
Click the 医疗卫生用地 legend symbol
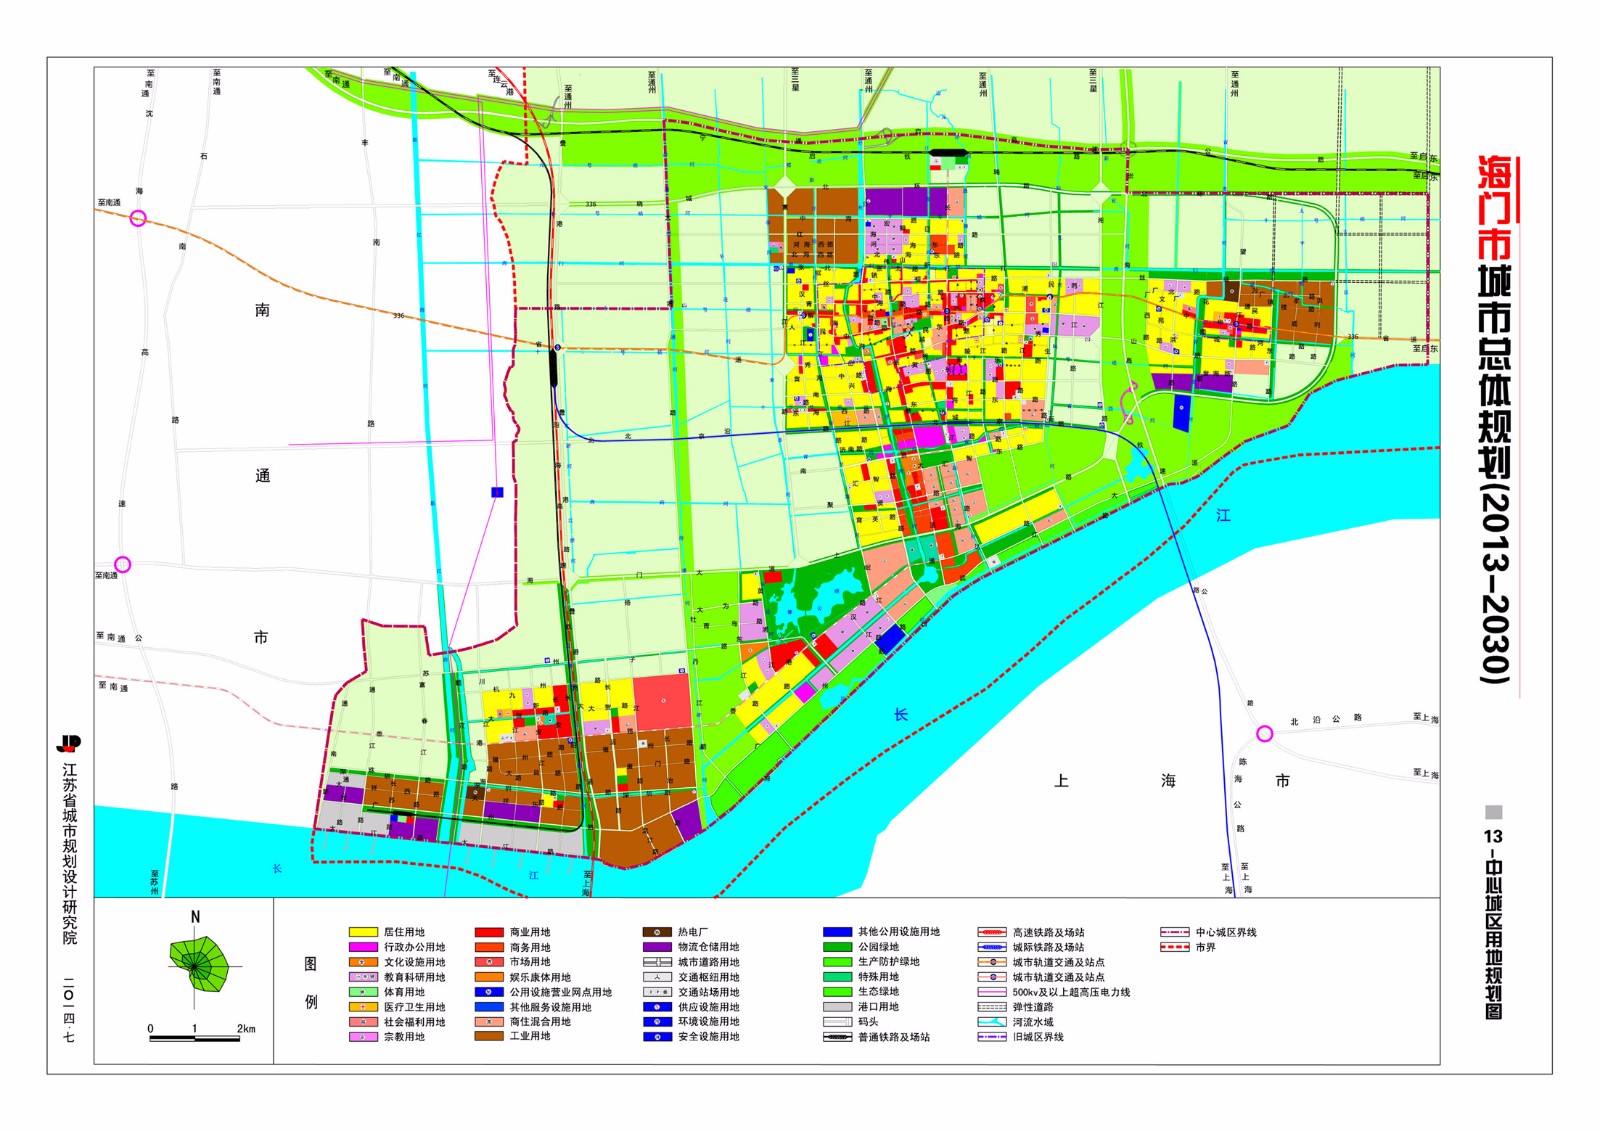point(363,1007)
